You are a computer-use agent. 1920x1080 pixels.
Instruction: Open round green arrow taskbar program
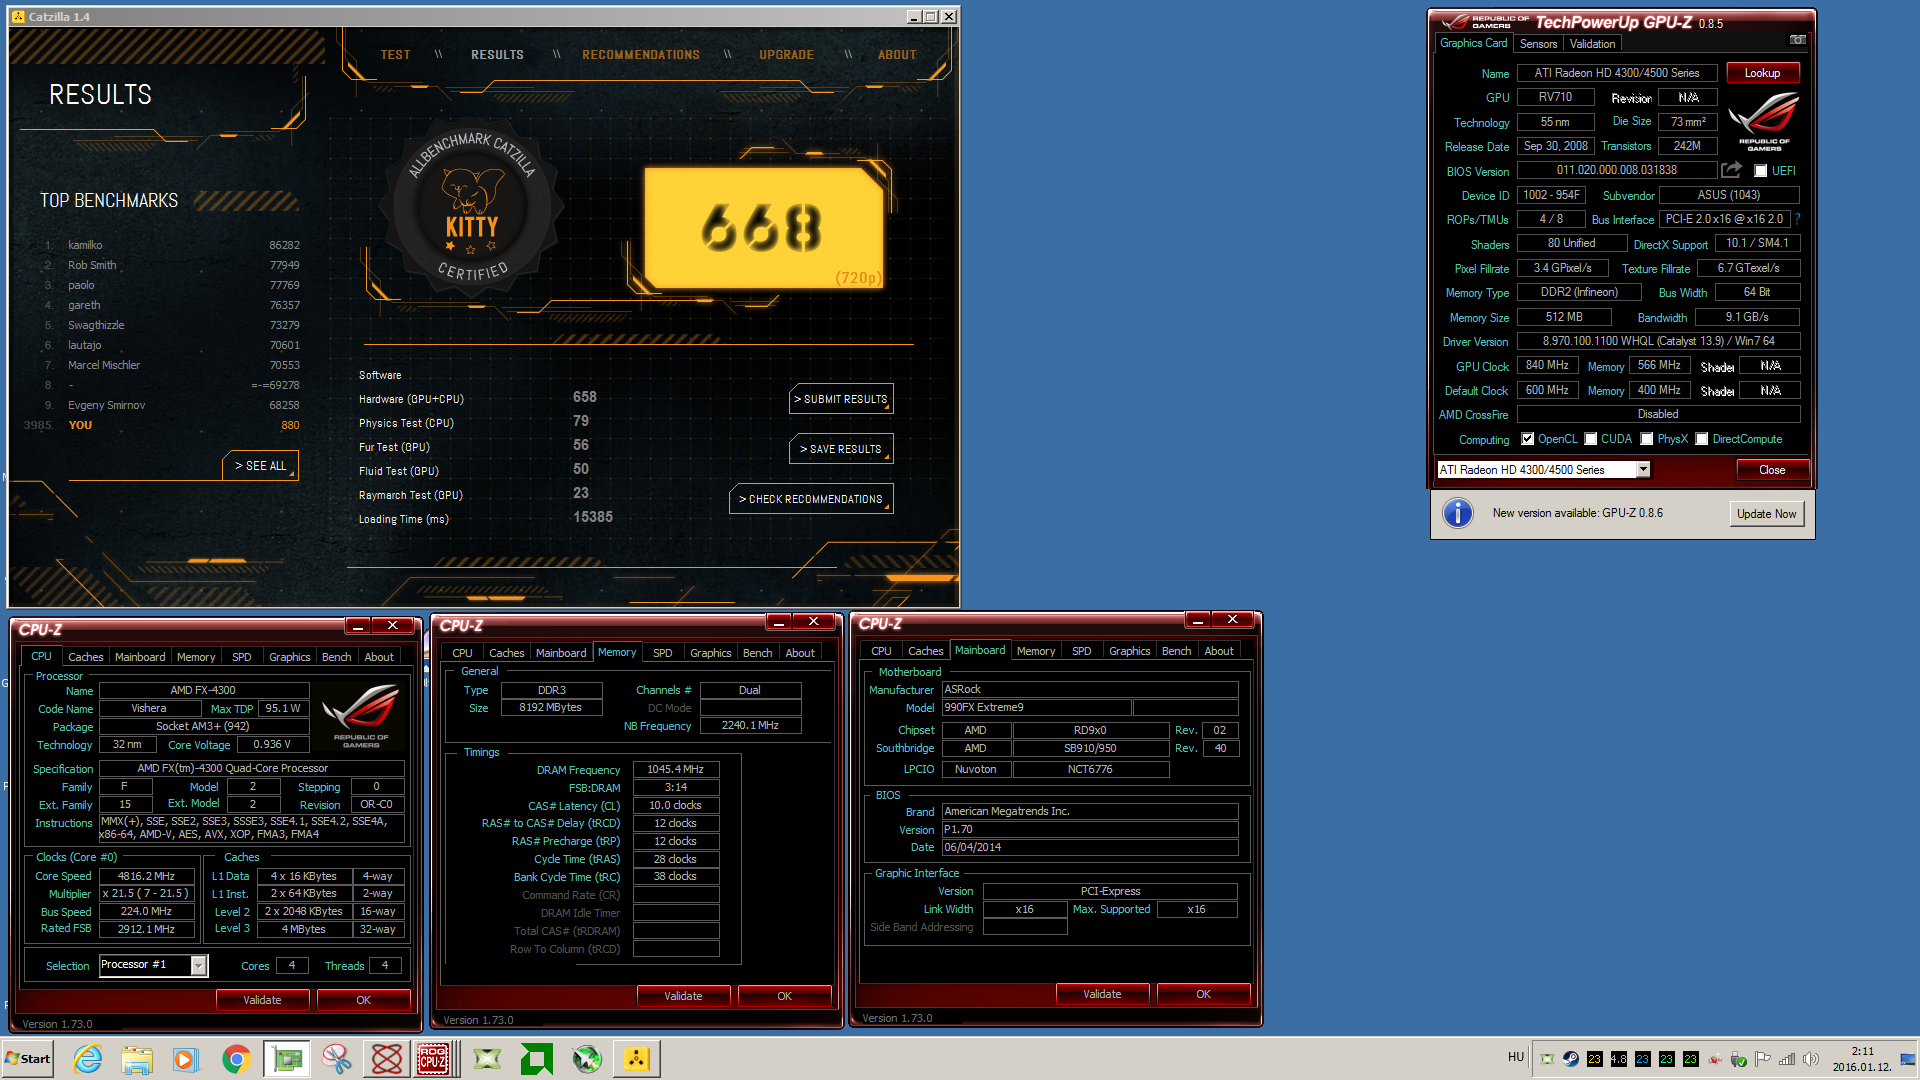tap(587, 1059)
